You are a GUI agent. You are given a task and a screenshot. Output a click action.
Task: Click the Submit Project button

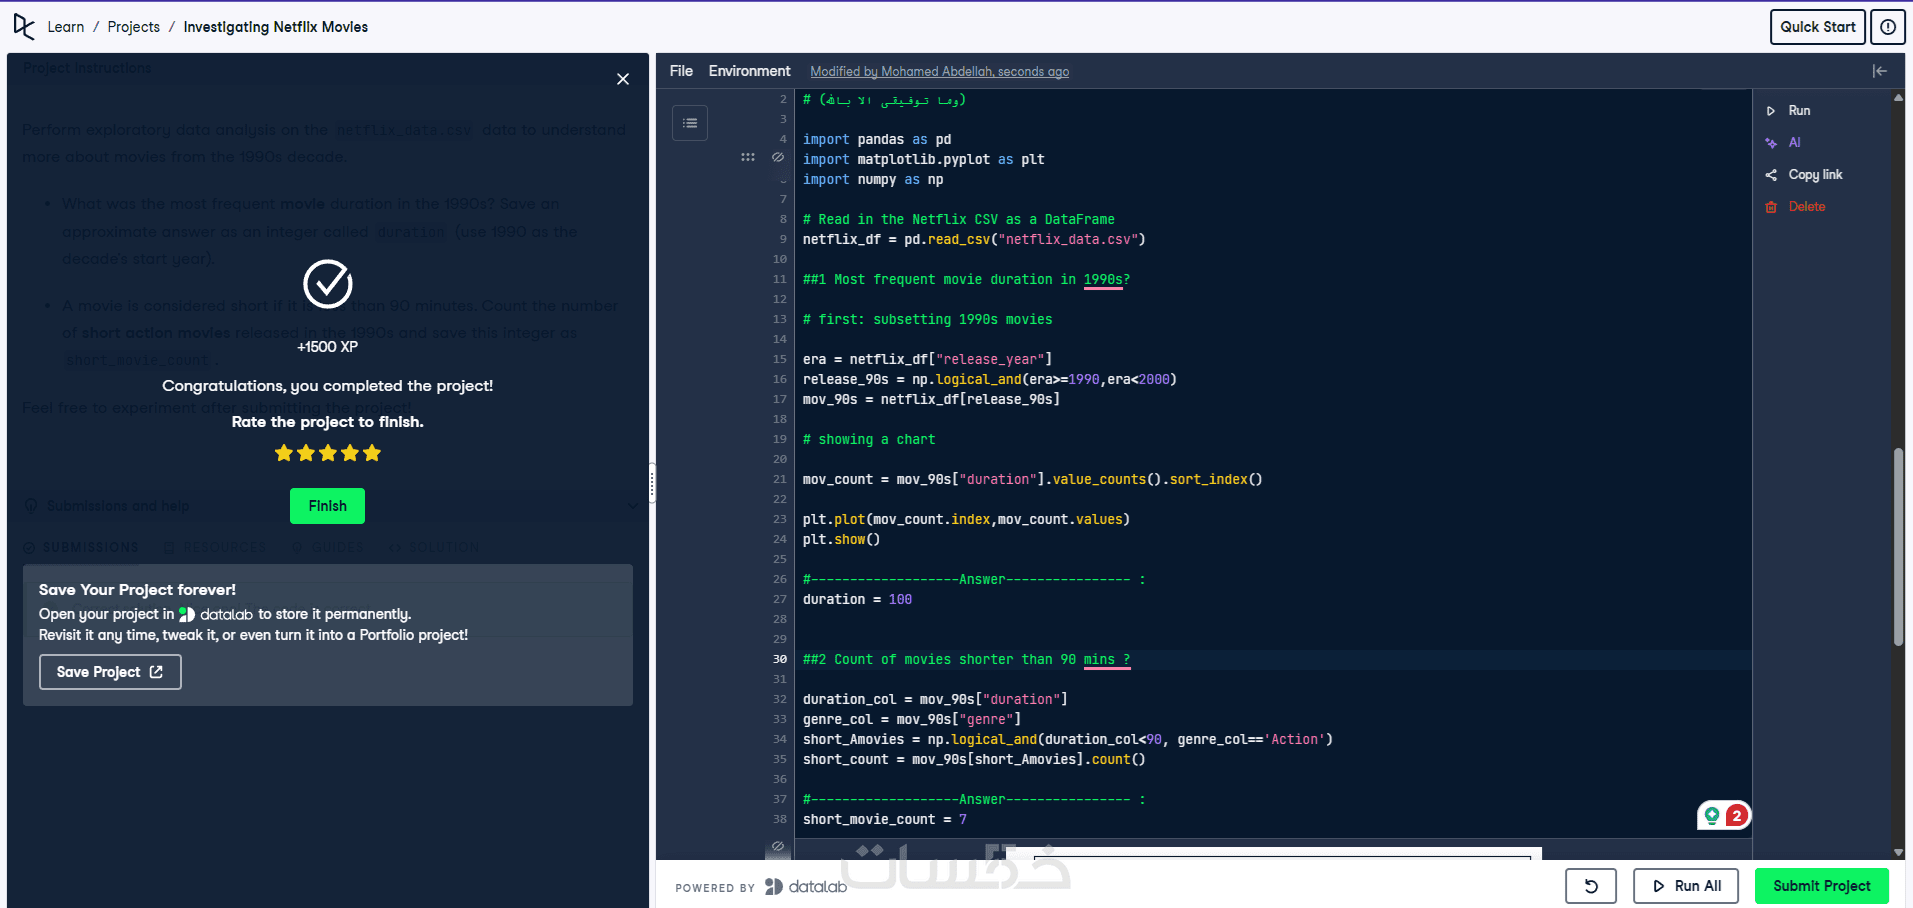1822,886
